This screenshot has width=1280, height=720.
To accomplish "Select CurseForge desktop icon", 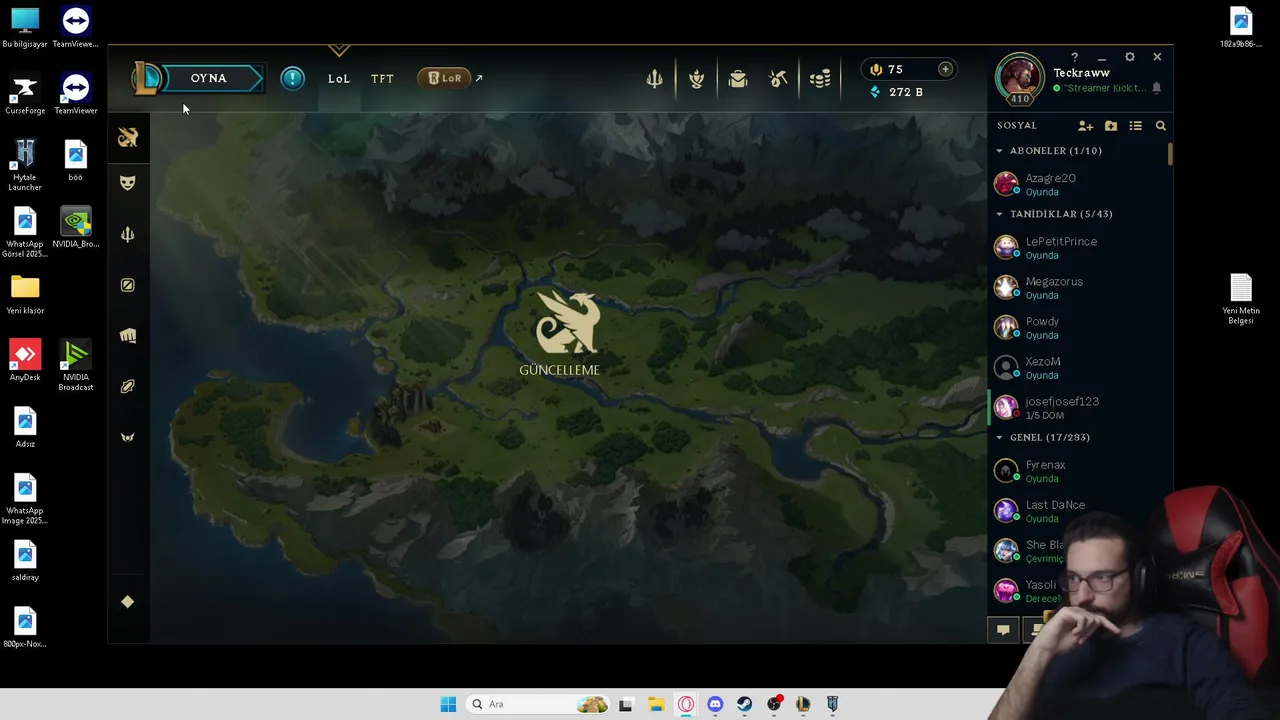I will [x=25, y=94].
